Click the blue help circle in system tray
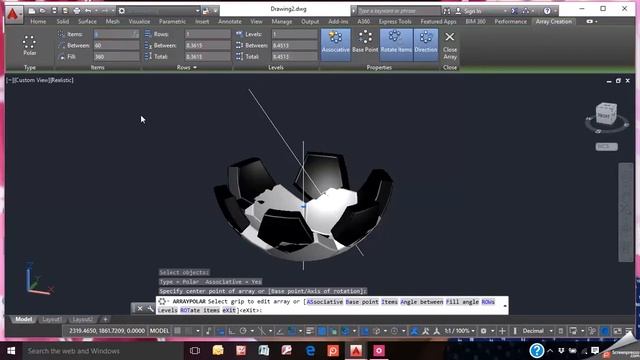 536,351
